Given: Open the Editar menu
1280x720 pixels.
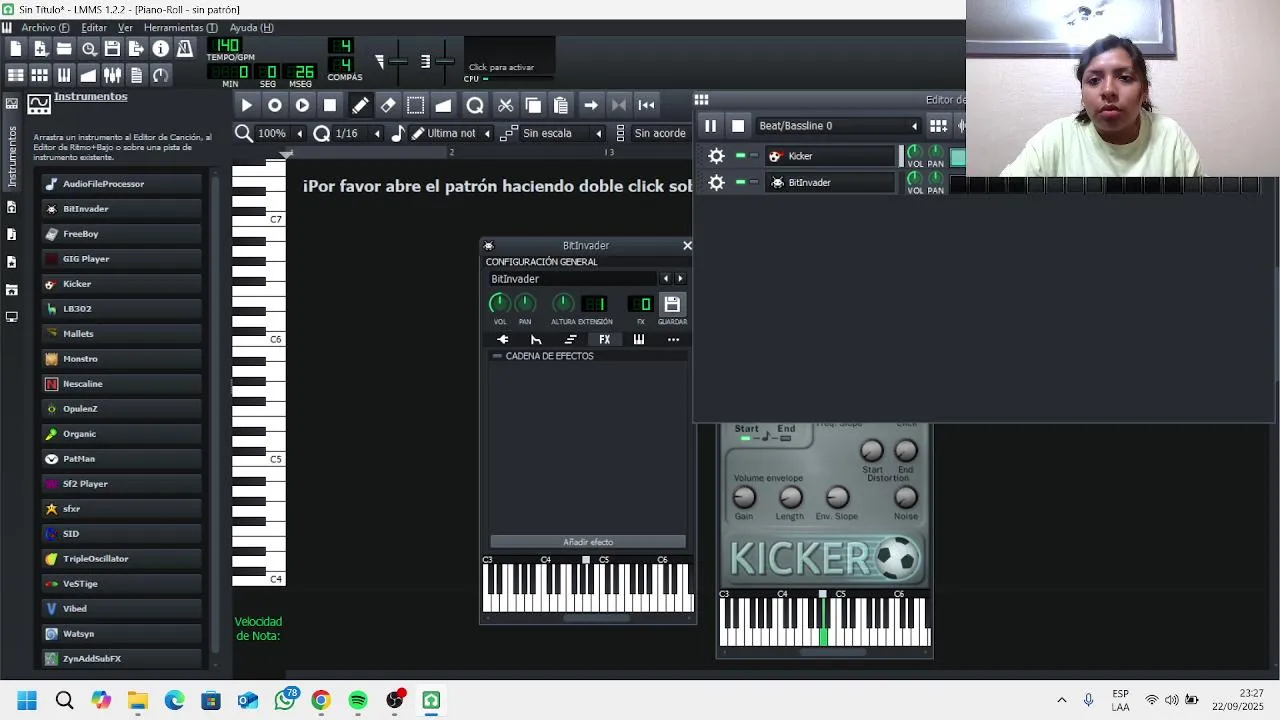Looking at the screenshot, I should (x=93, y=27).
